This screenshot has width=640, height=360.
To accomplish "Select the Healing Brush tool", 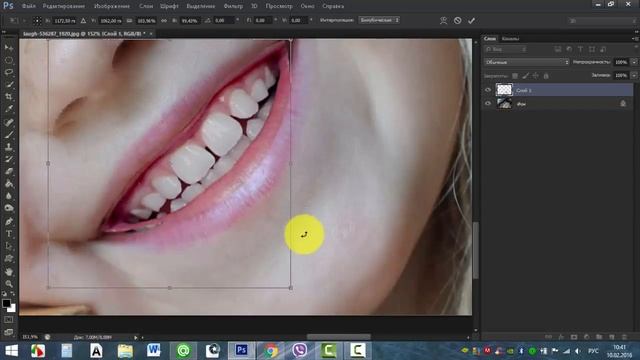I will [x=9, y=122].
